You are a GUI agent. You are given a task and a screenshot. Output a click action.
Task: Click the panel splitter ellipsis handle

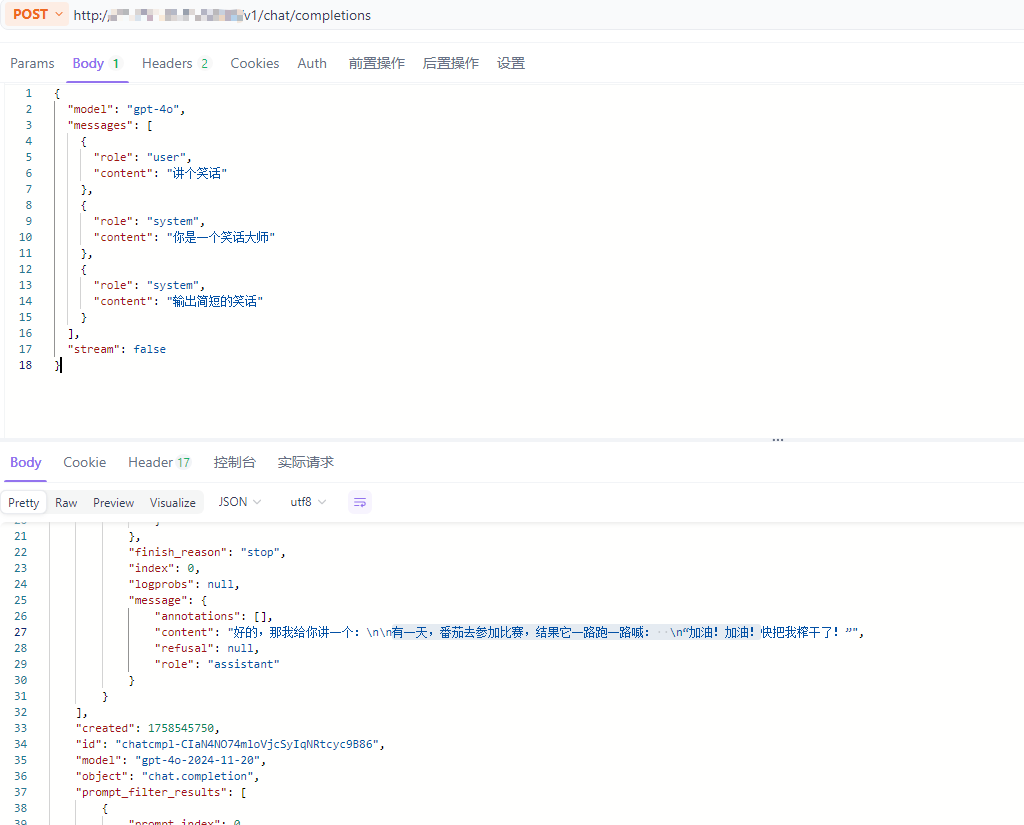777,440
